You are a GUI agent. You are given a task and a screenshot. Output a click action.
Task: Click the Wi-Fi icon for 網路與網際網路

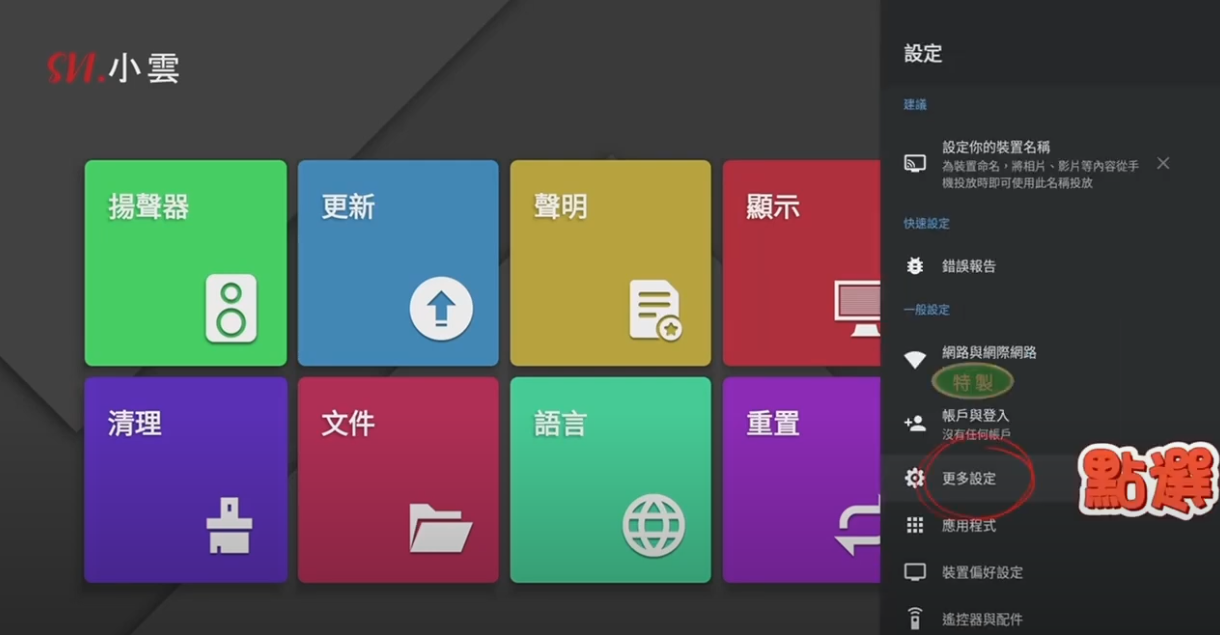coord(914,359)
